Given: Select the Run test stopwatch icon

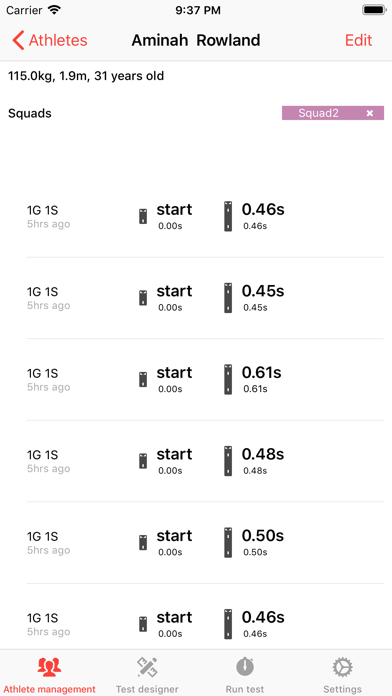Looking at the screenshot, I should [x=245, y=667].
